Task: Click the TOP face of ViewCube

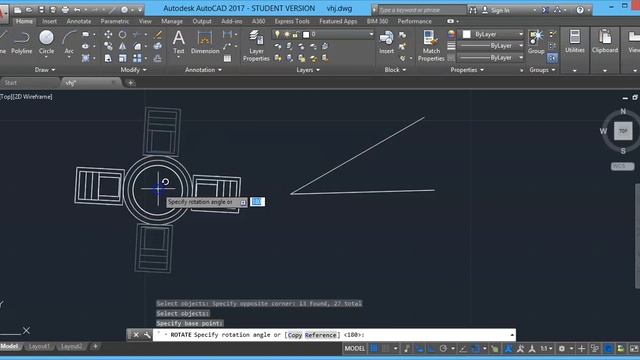Action: coord(623,131)
